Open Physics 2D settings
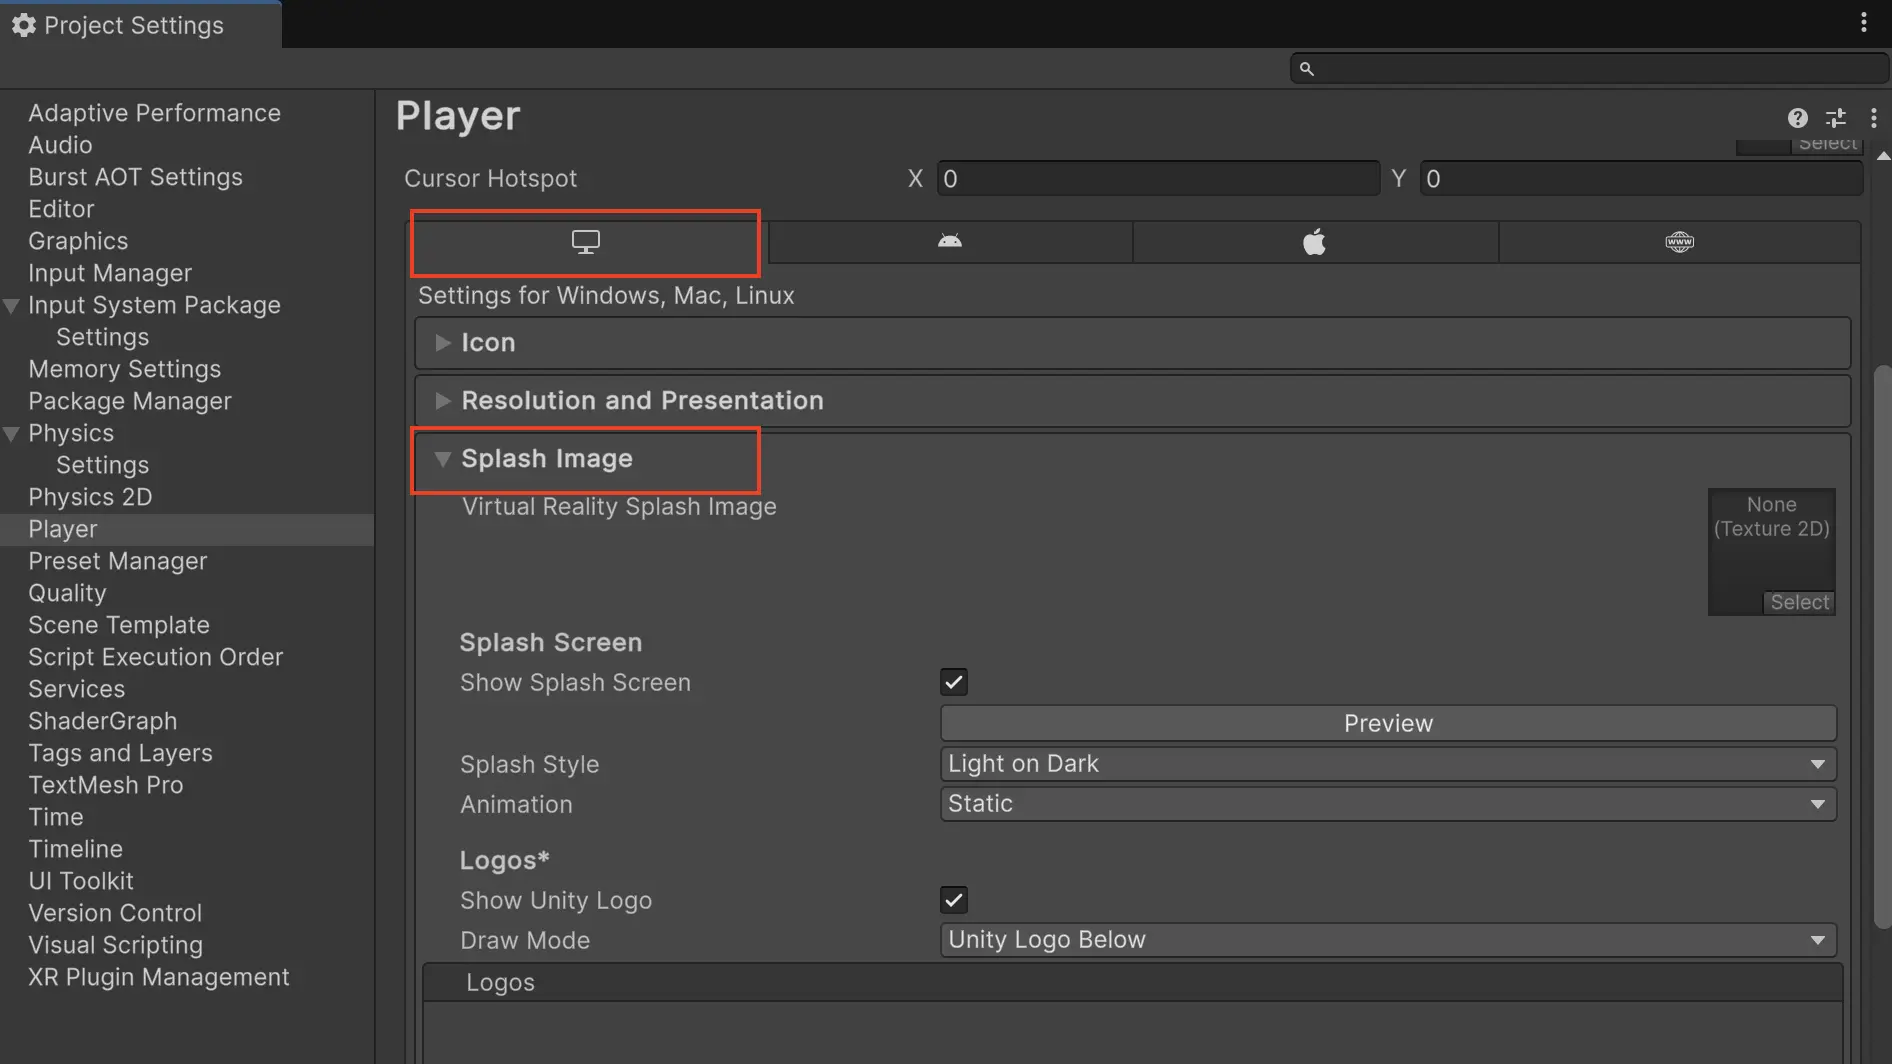The image size is (1892, 1064). 90,497
